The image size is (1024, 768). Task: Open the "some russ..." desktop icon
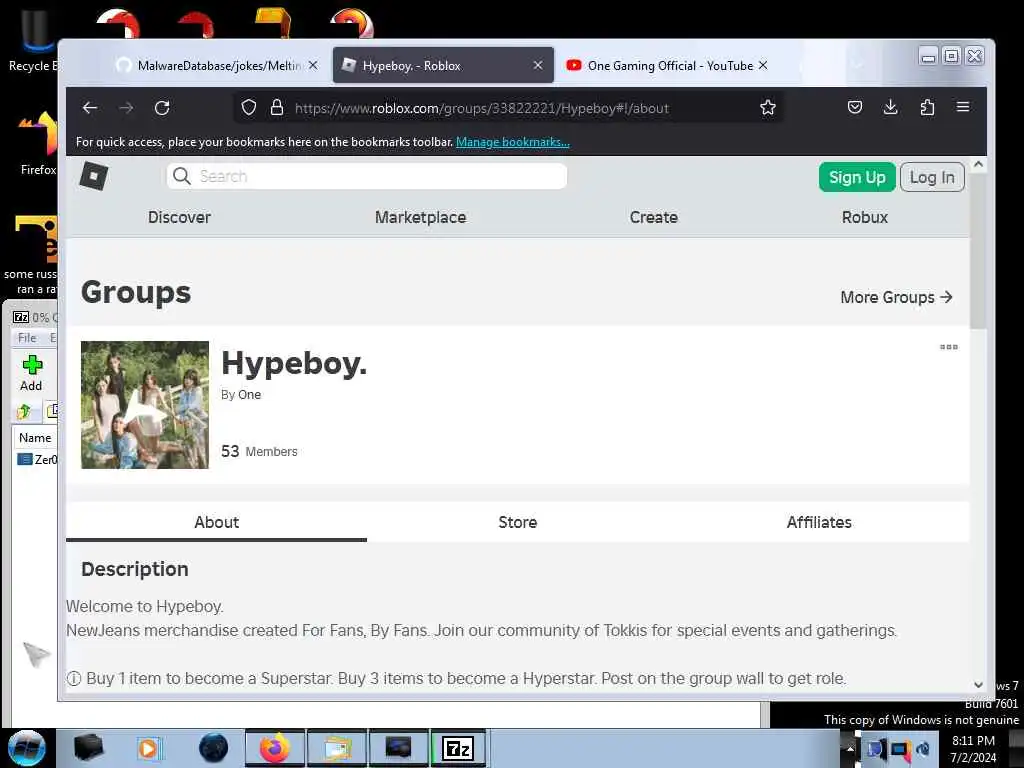[x=31, y=255]
